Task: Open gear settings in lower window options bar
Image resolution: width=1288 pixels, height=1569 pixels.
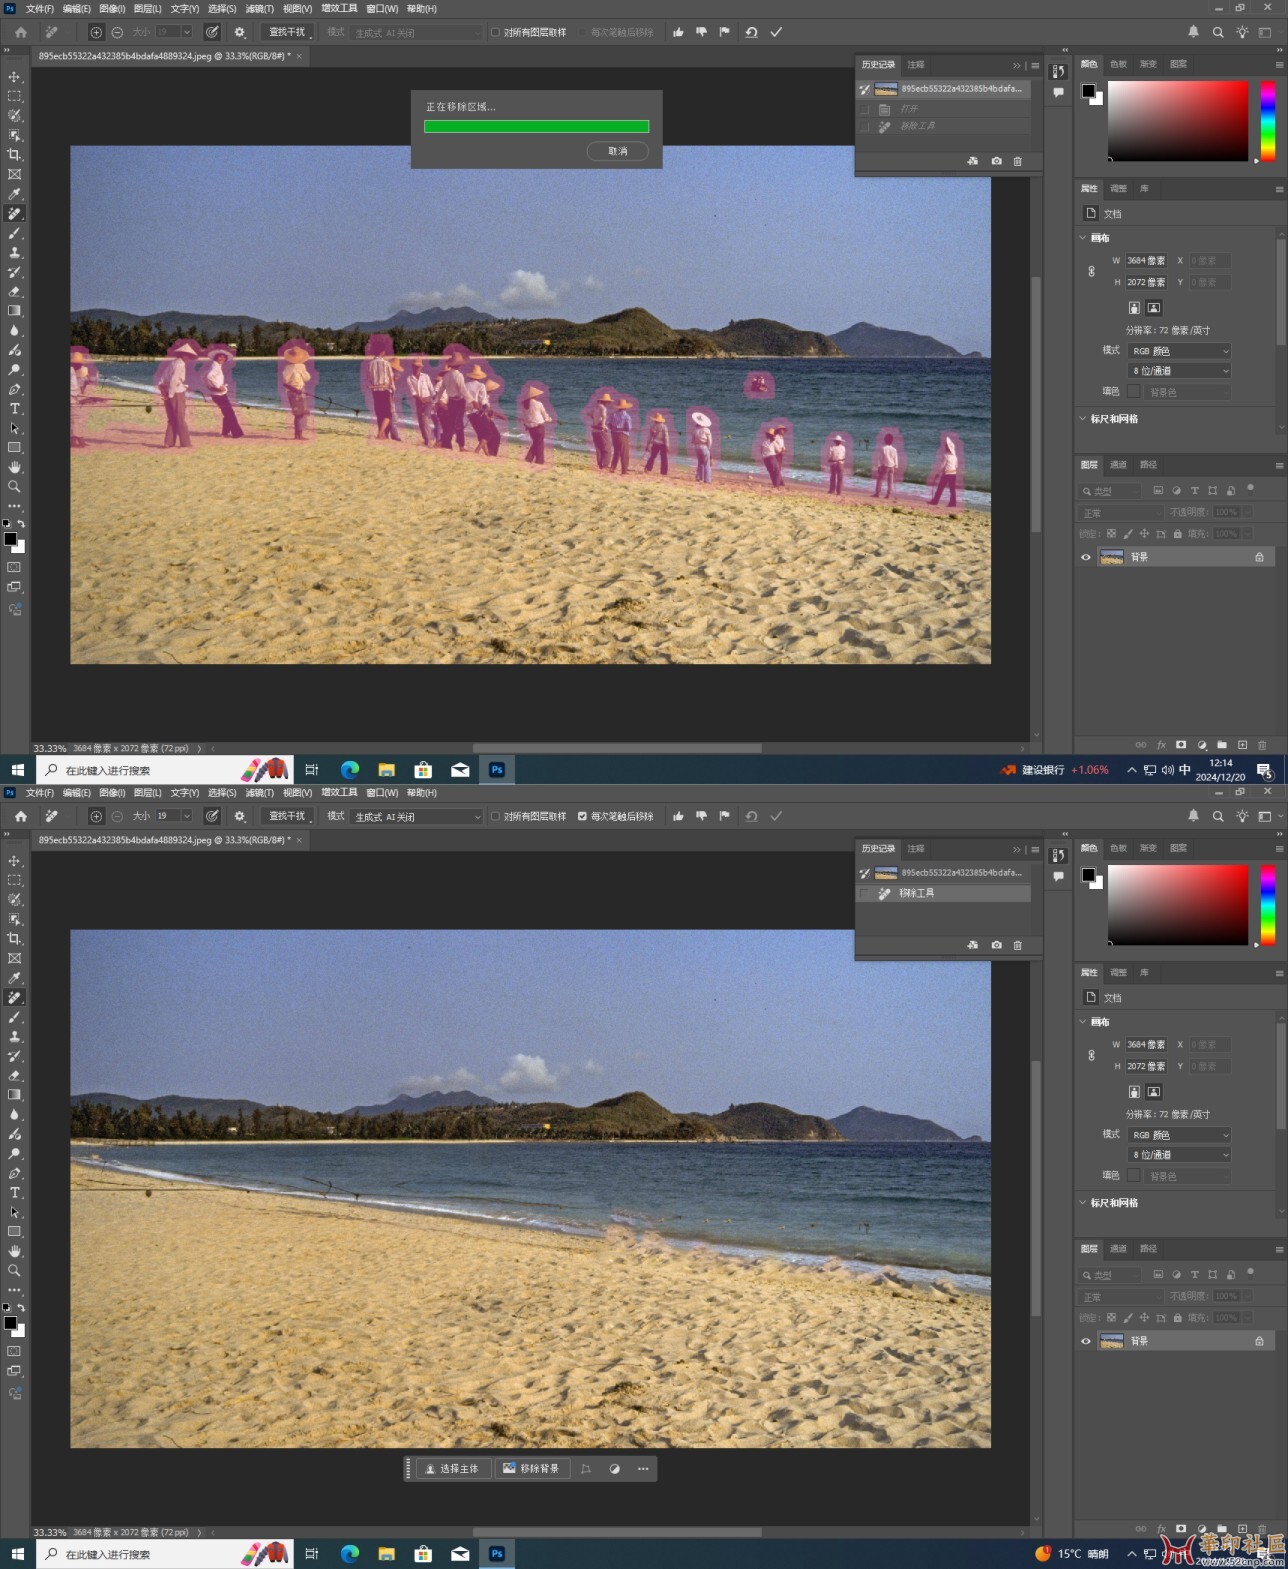Action: 239,816
